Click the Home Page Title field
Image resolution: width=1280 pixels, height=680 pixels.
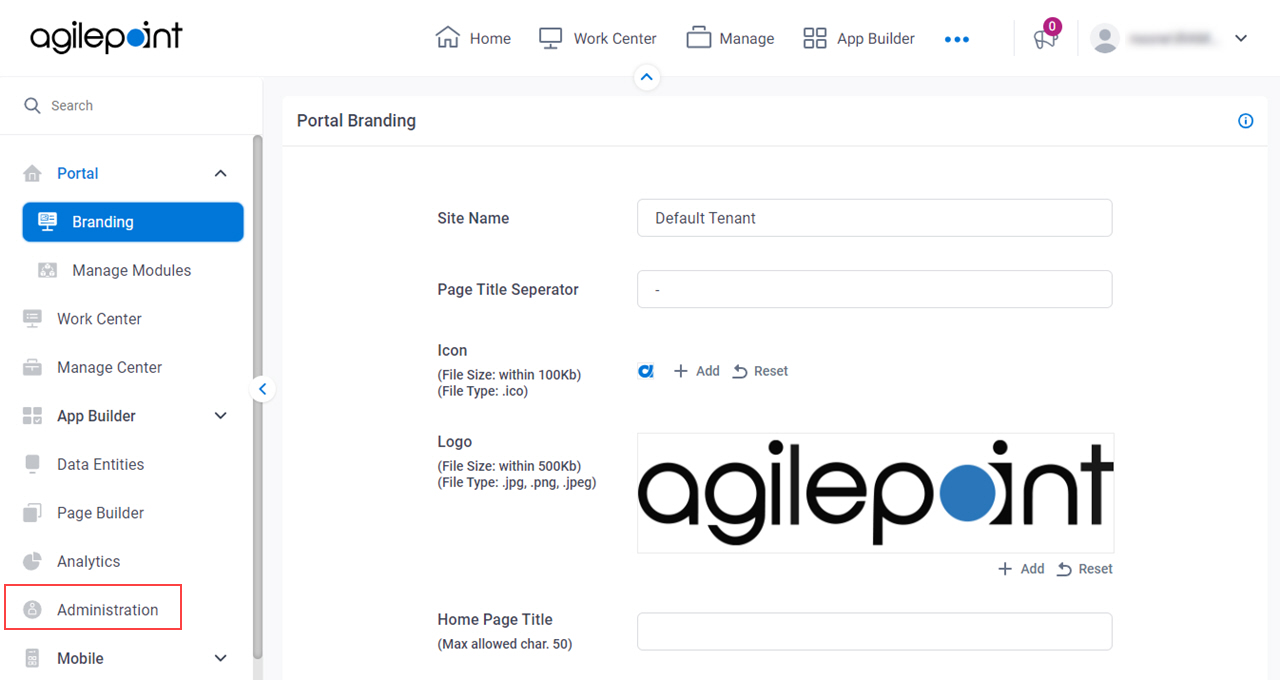(x=875, y=632)
